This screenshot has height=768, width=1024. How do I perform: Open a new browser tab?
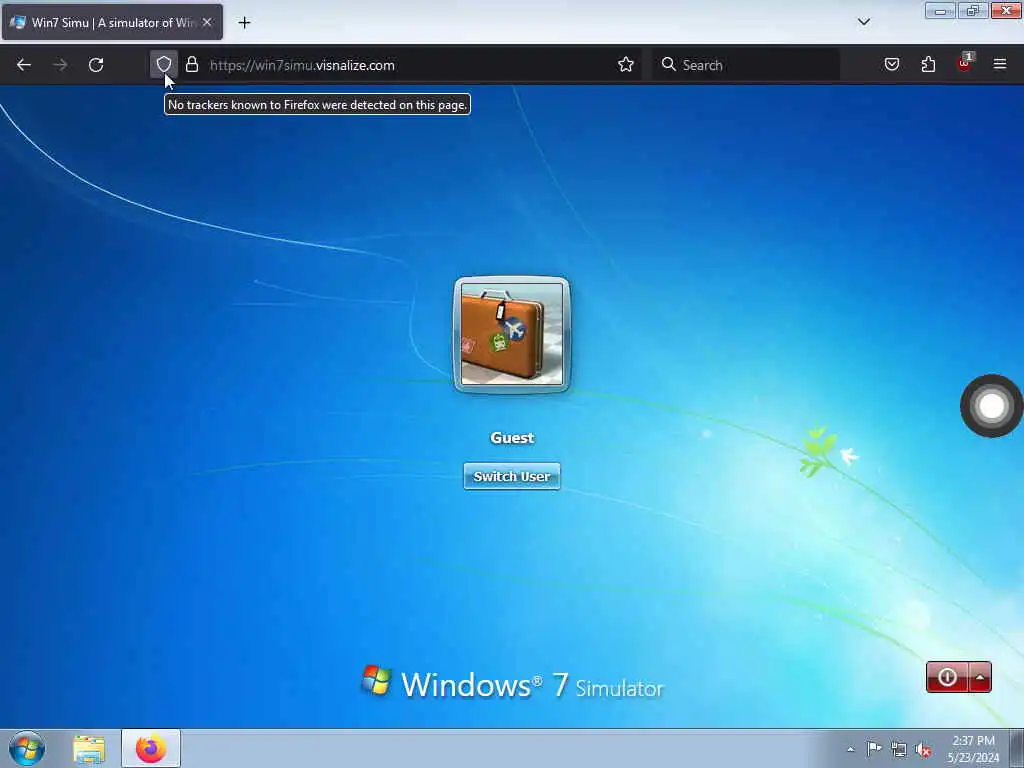click(x=244, y=23)
